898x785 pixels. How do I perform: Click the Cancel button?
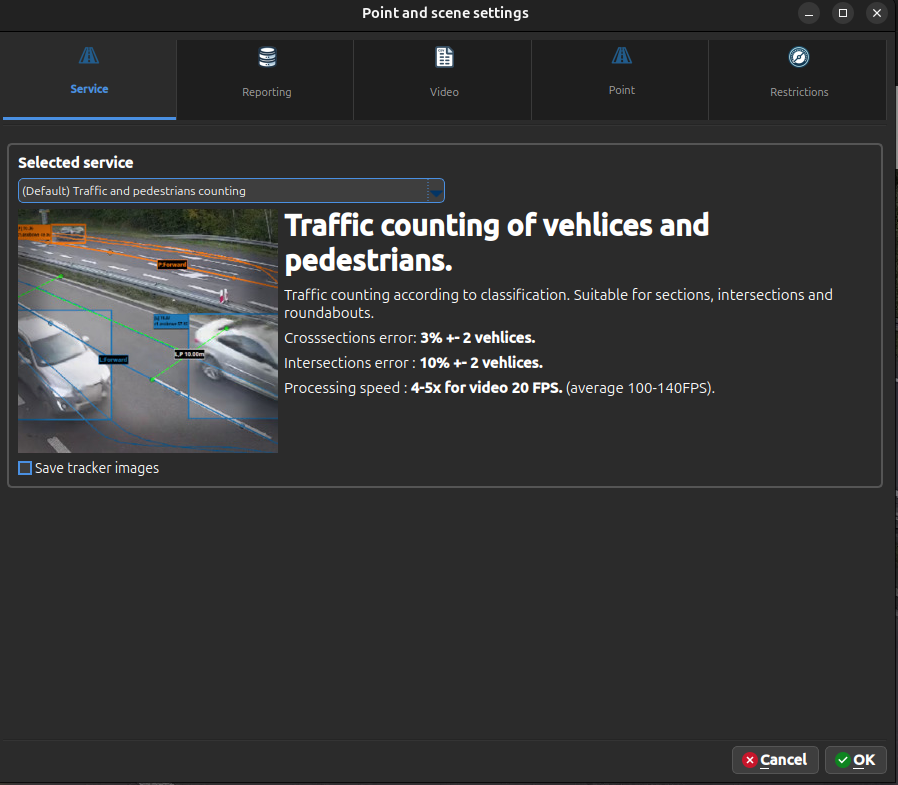pyautogui.click(x=775, y=760)
